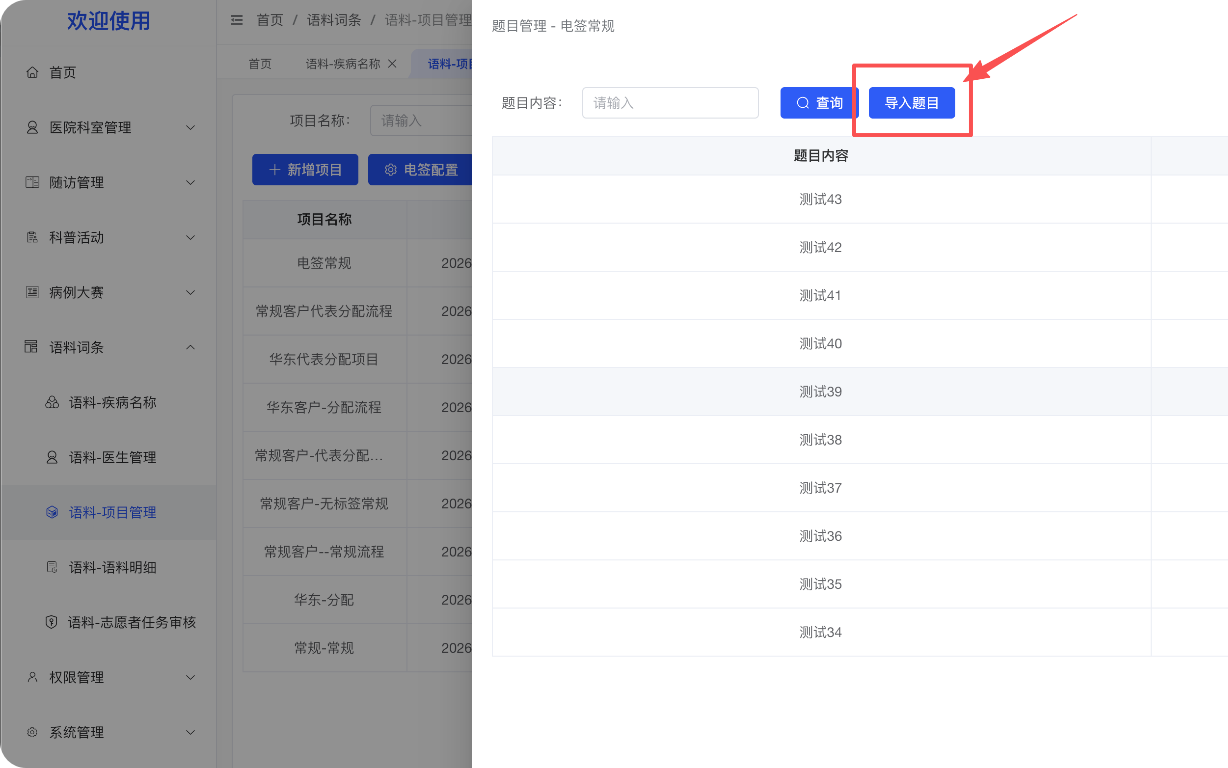The height and width of the screenshot is (768, 1228).
Task: Select the 测试35 row
Action: [x=860, y=584]
